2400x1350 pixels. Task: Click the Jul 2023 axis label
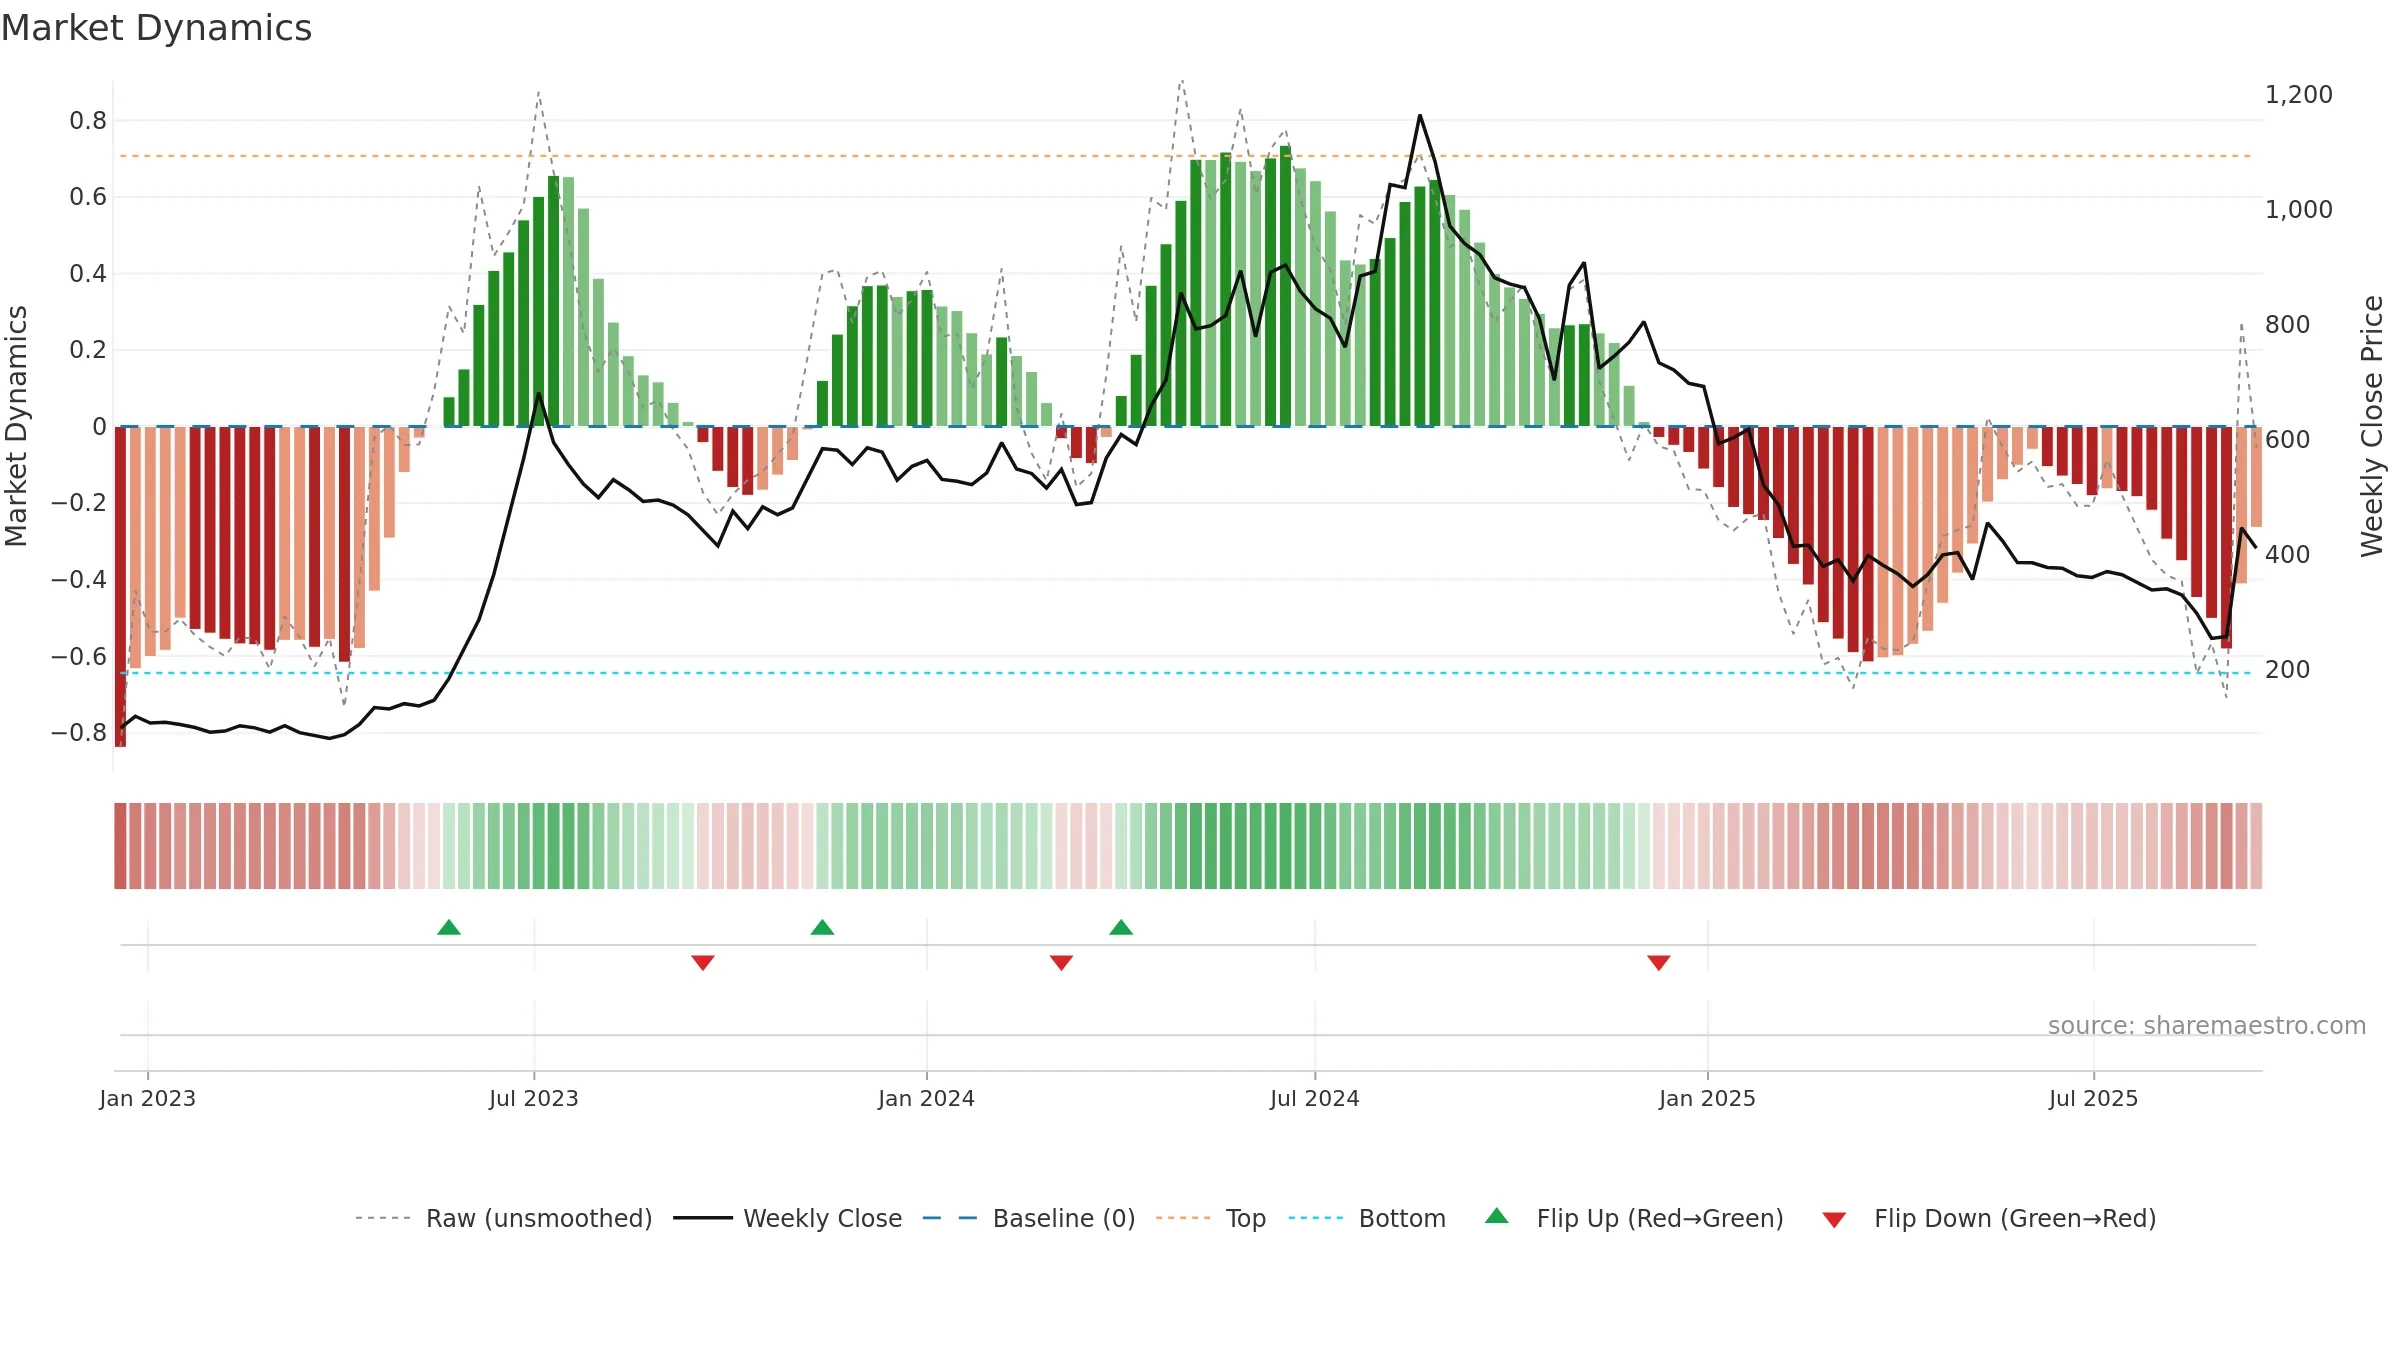(534, 1098)
